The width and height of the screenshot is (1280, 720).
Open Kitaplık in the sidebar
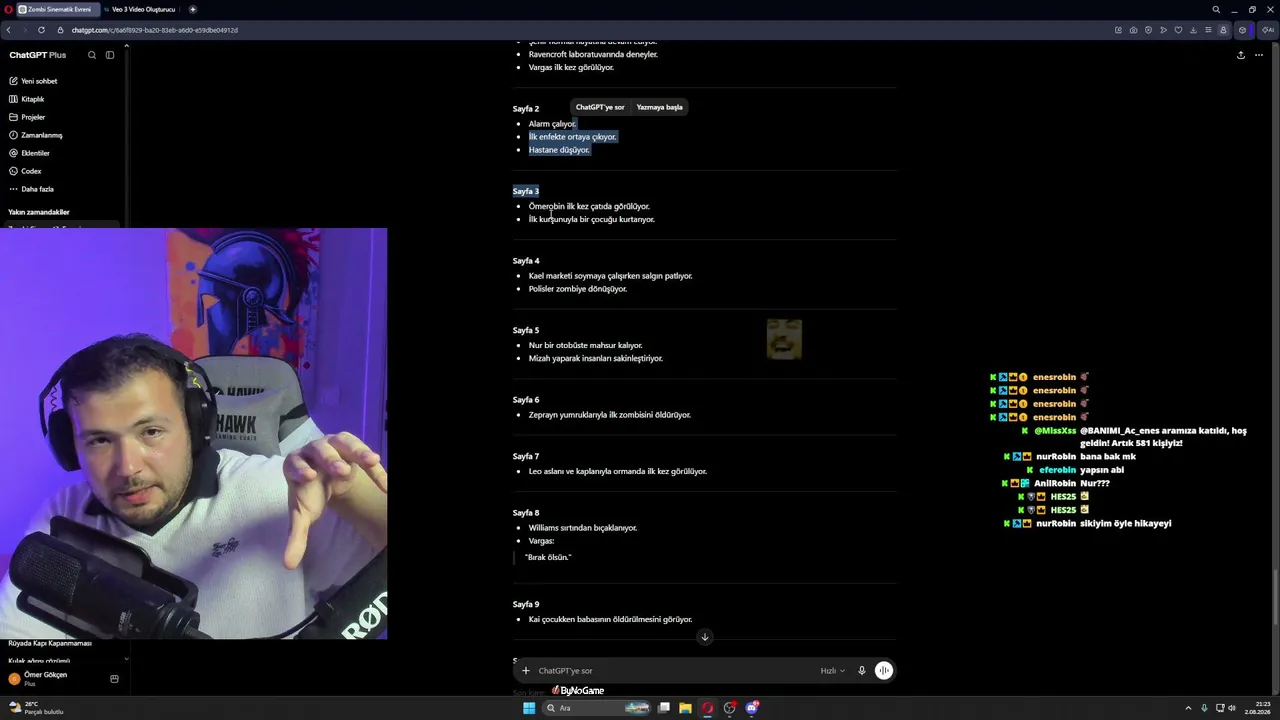pyautogui.click(x=27, y=99)
